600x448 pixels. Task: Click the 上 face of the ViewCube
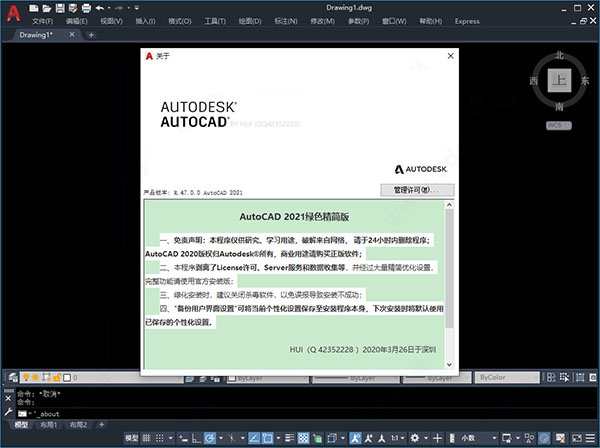(x=559, y=80)
